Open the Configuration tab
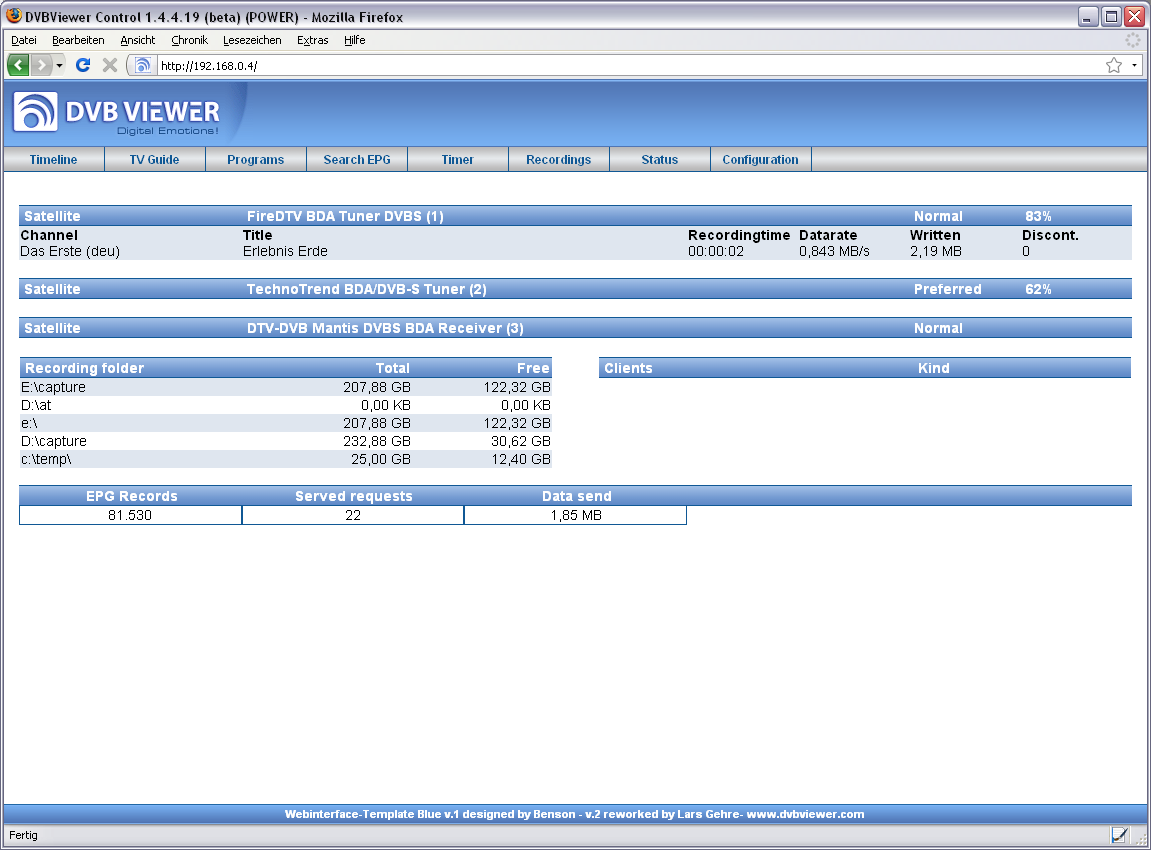 click(x=760, y=160)
